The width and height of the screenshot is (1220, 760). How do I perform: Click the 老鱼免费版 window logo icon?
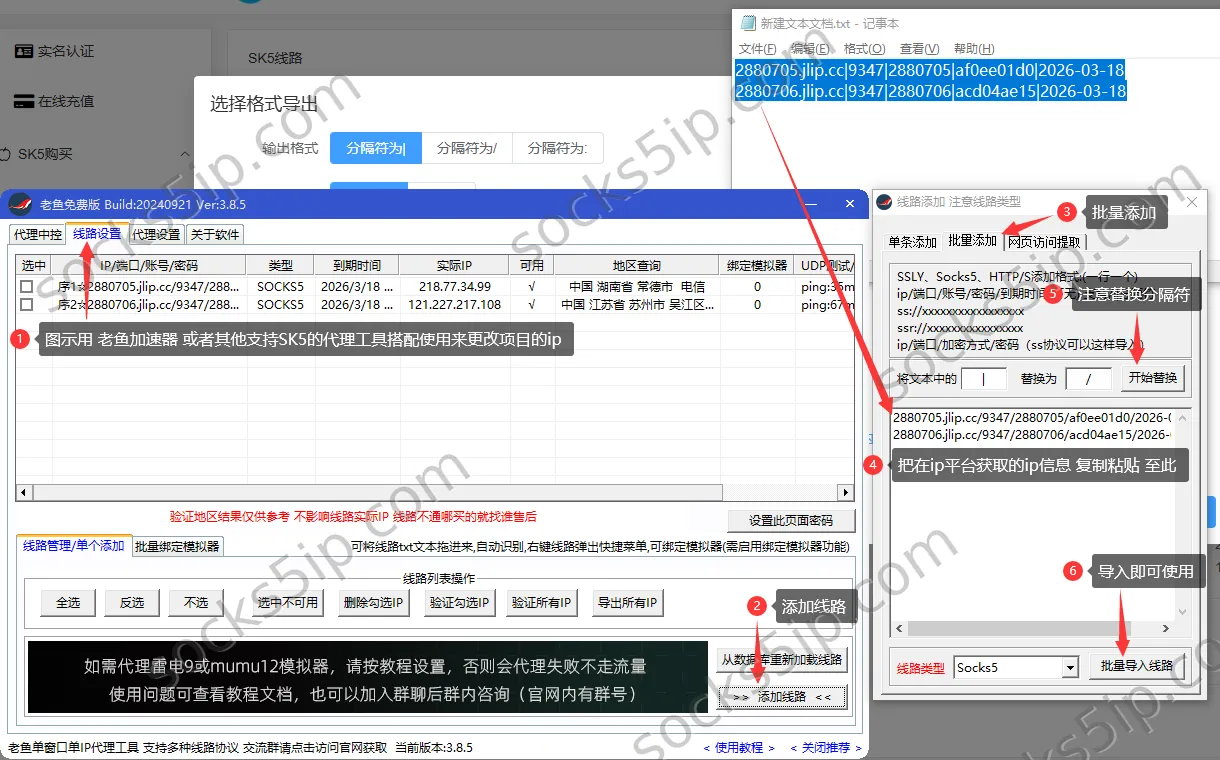(20, 204)
